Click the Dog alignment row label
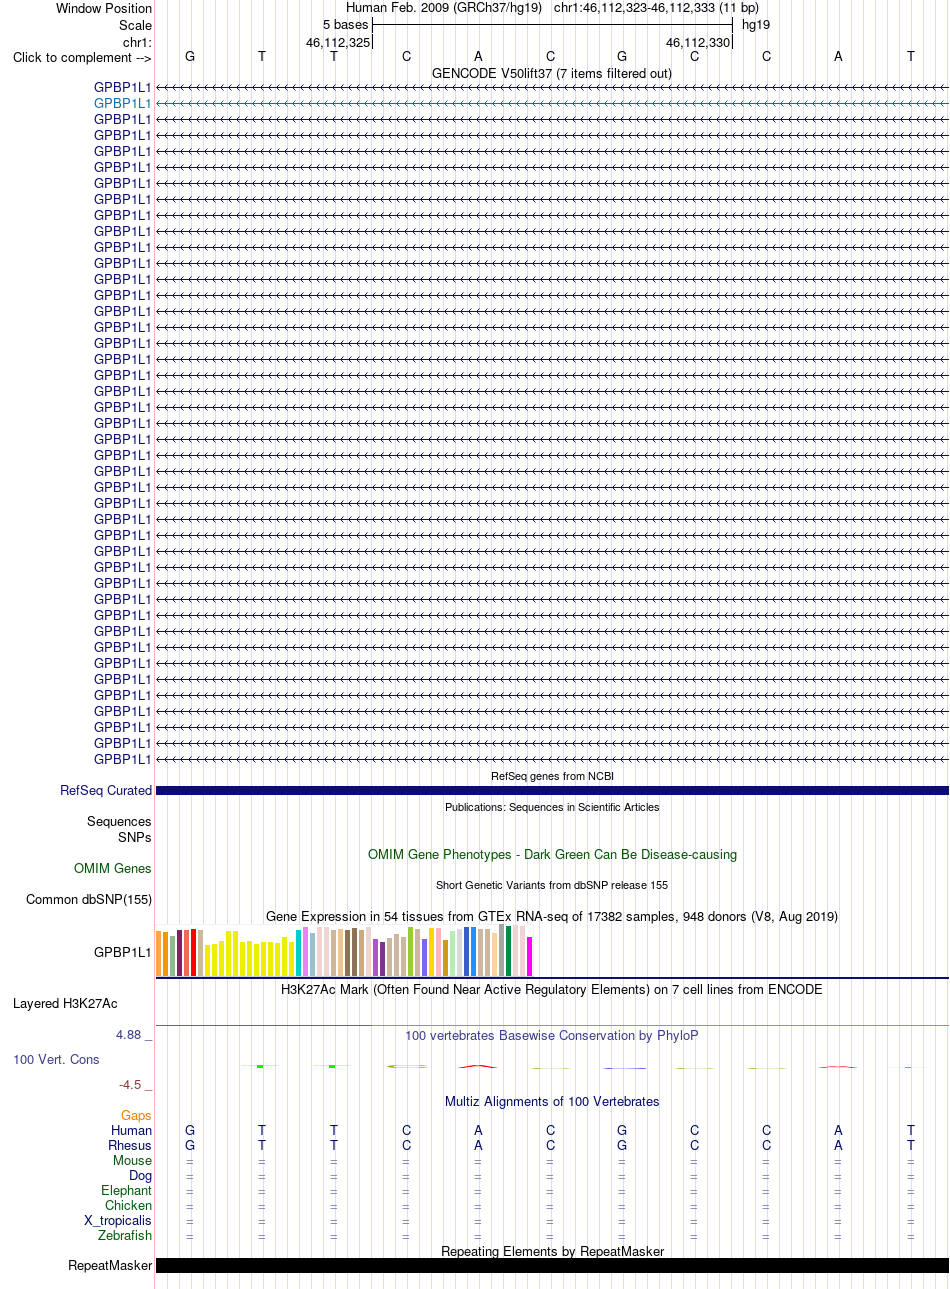950x1289 pixels. click(140, 1176)
